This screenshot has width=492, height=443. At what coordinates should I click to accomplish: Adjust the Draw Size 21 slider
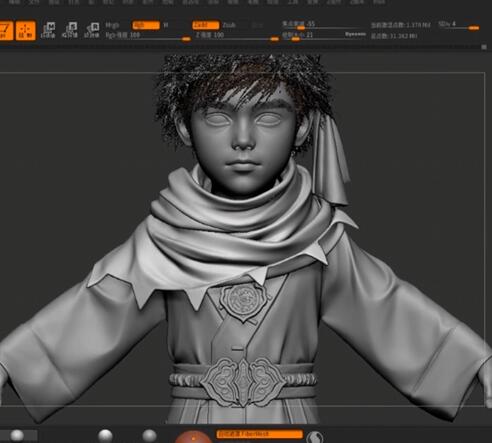point(312,36)
